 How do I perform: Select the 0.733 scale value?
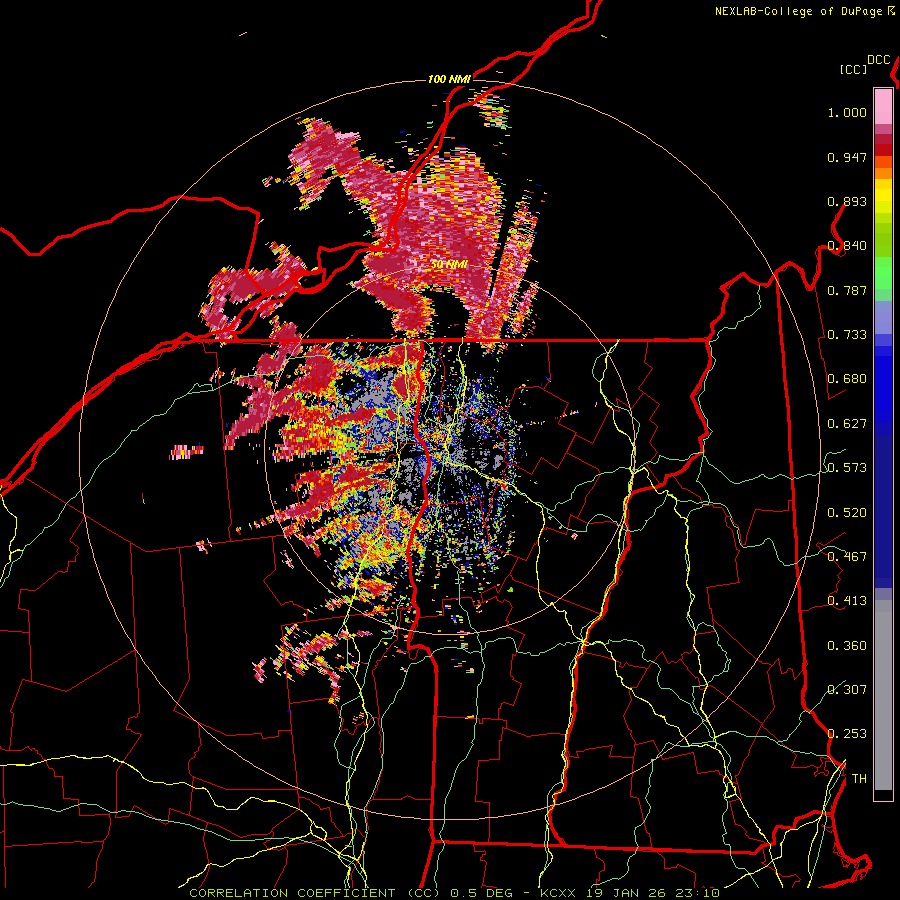(847, 335)
